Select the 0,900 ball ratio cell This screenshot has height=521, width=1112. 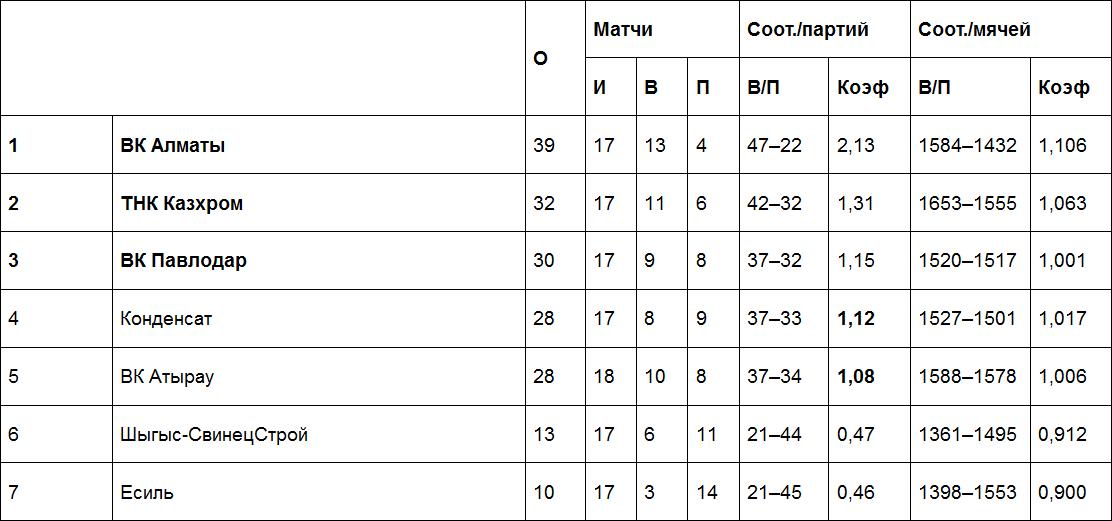click(x=1062, y=493)
